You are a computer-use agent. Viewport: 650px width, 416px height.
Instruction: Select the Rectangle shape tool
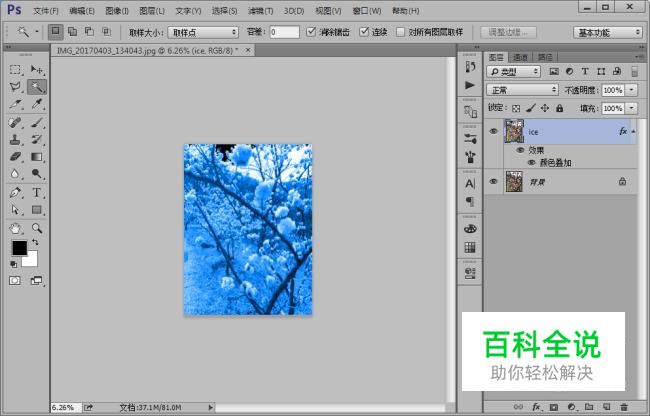[37, 210]
